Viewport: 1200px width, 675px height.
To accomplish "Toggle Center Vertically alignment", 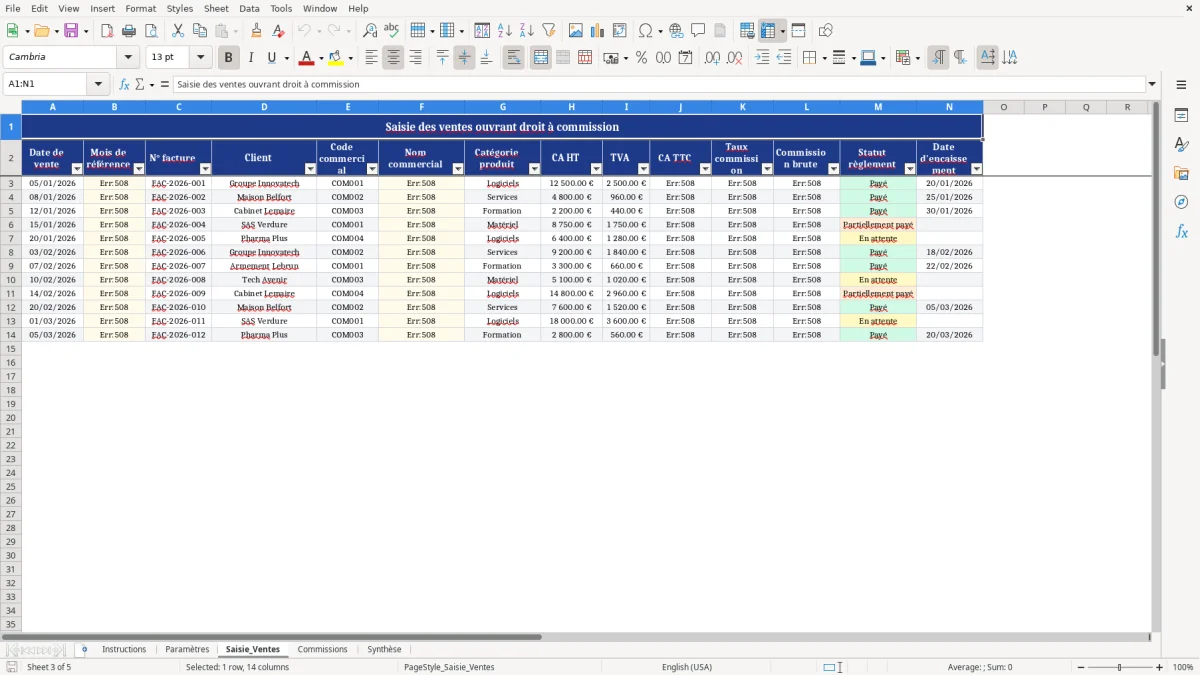I will click(464, 58).
